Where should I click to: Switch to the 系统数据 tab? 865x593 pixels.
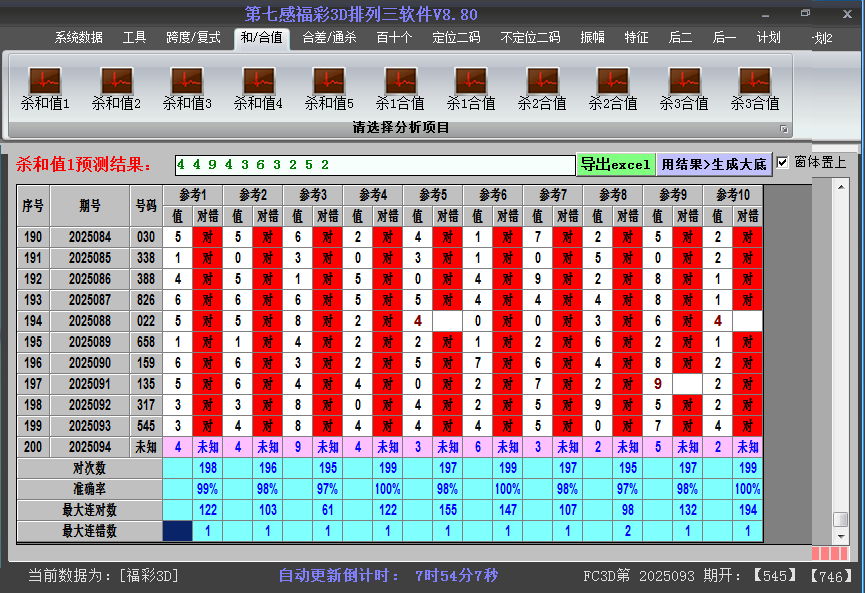point(78,38)
